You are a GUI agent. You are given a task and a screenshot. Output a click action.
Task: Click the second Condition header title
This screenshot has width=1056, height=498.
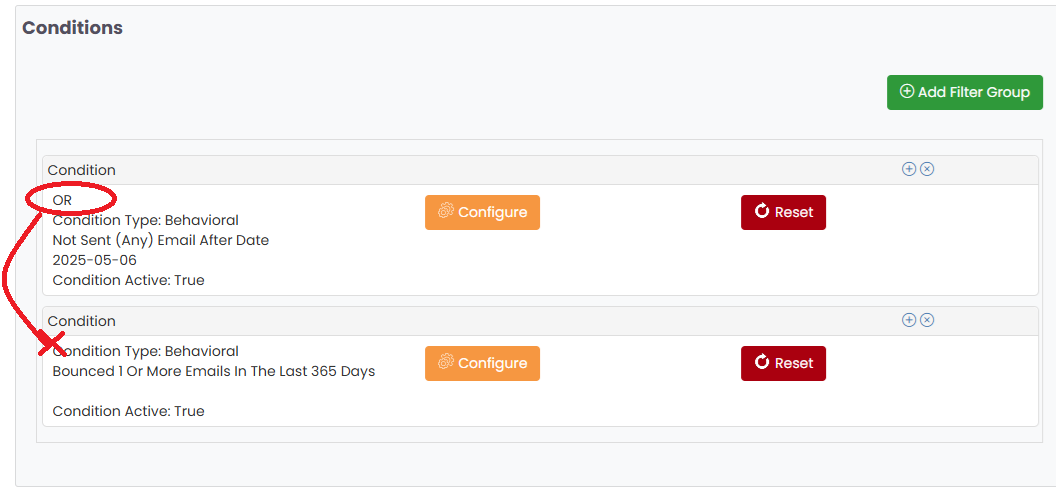pos(82,321)
